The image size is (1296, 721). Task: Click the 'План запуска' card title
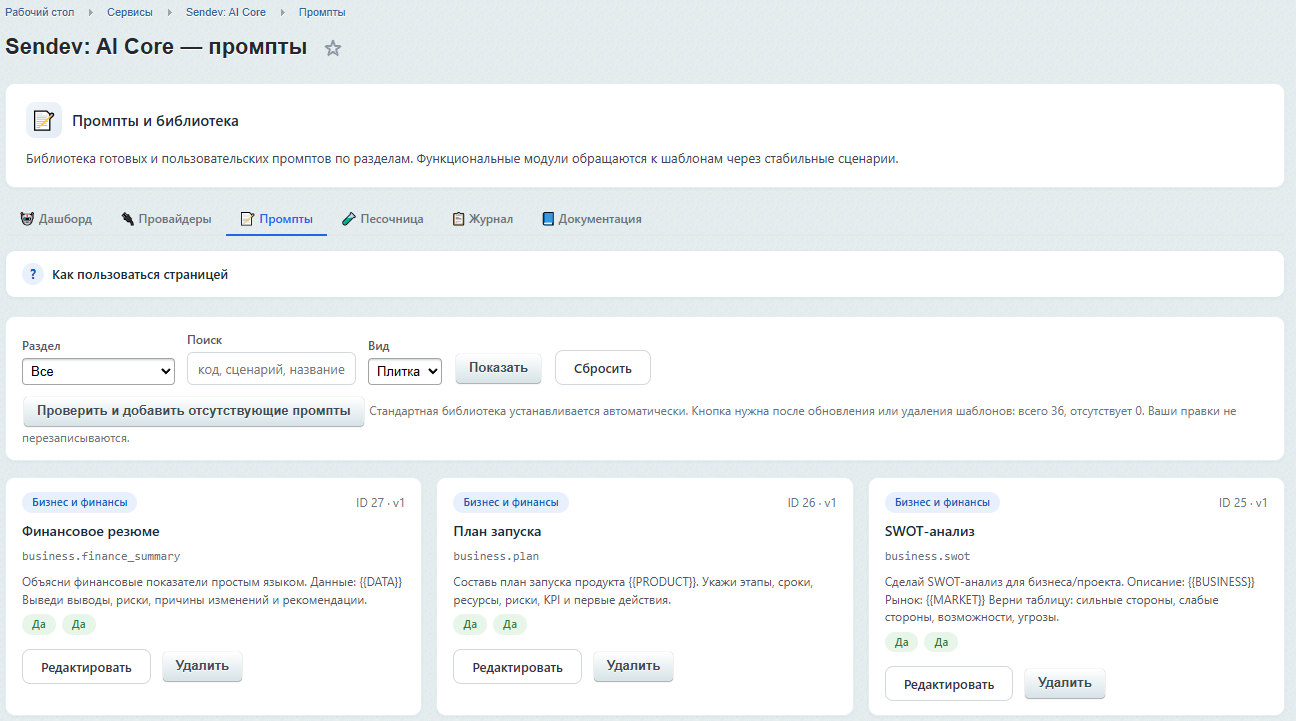coord(497,531)
